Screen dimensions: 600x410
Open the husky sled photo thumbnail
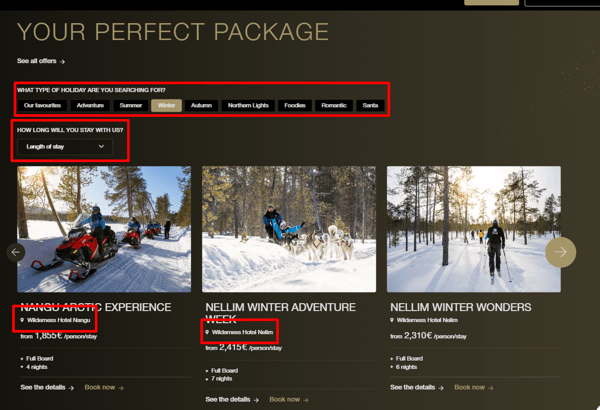(x=289, y=229)
